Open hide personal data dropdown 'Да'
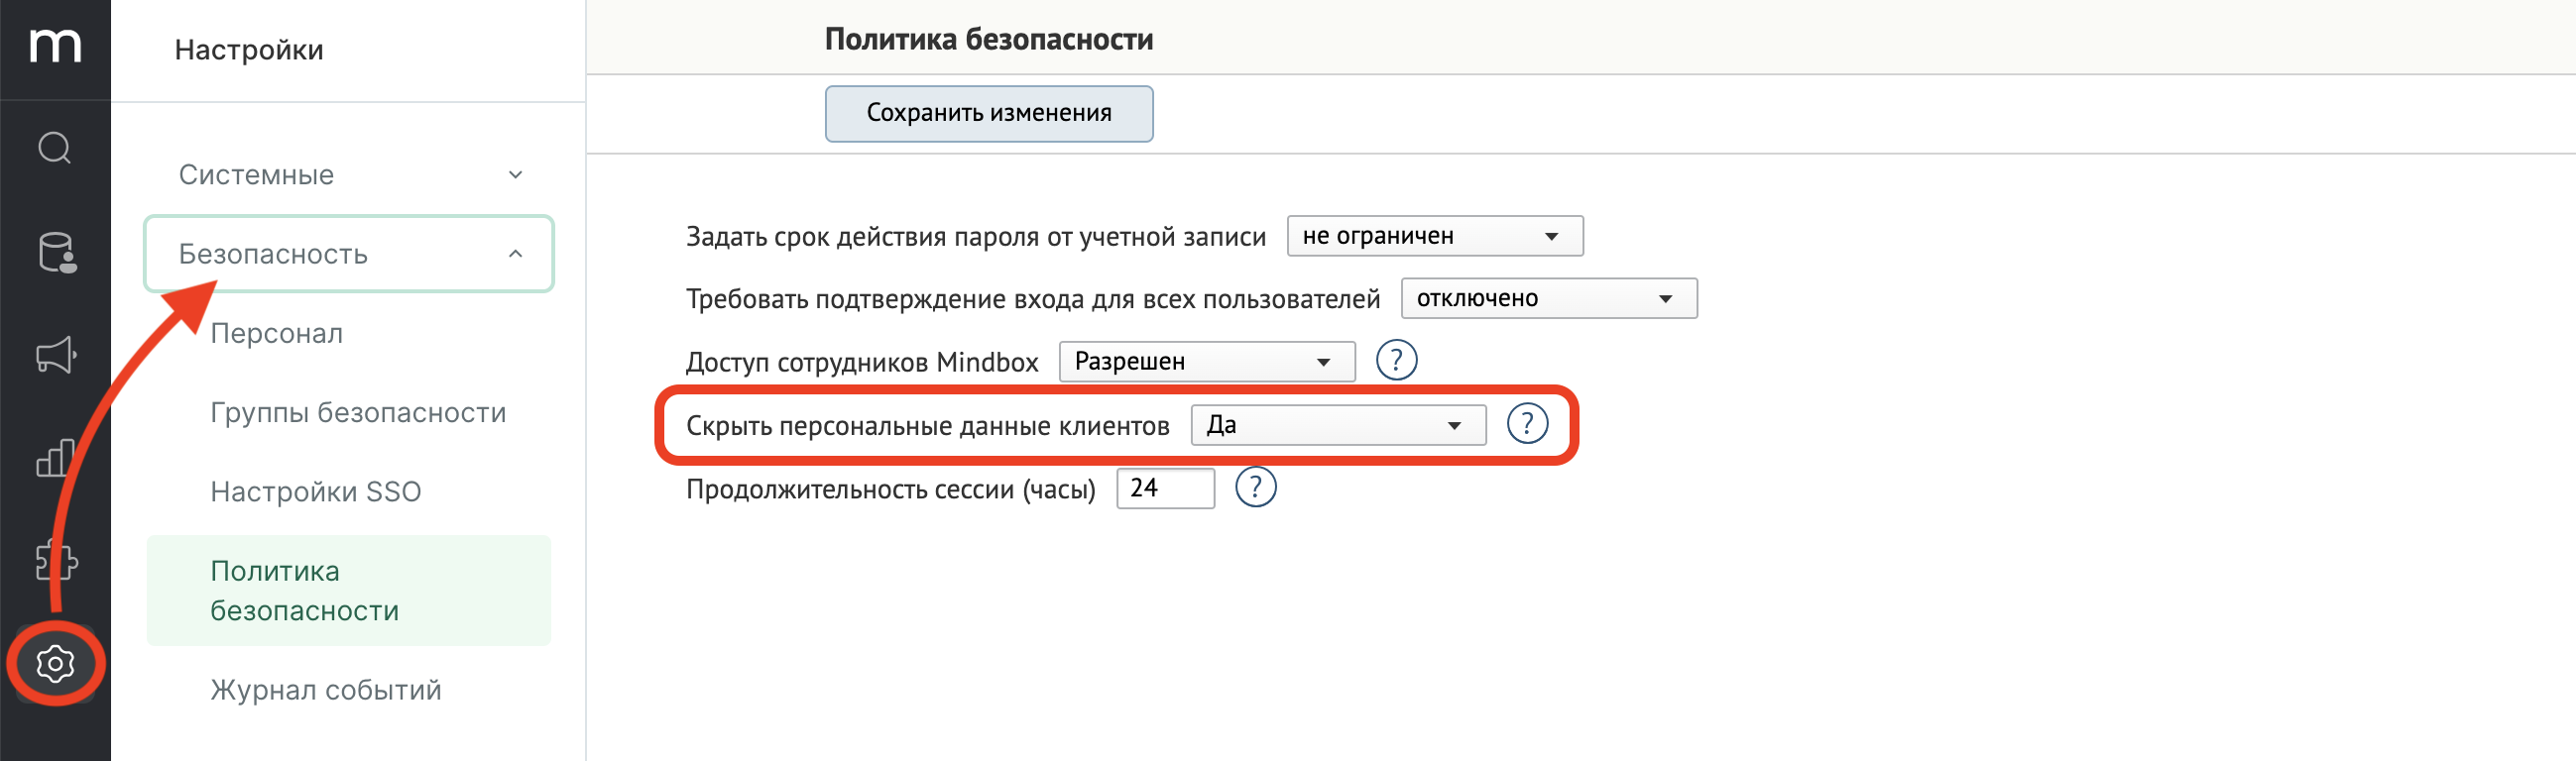Image resolution: width=2576 pixels, height=761 pixels. 1338,425
